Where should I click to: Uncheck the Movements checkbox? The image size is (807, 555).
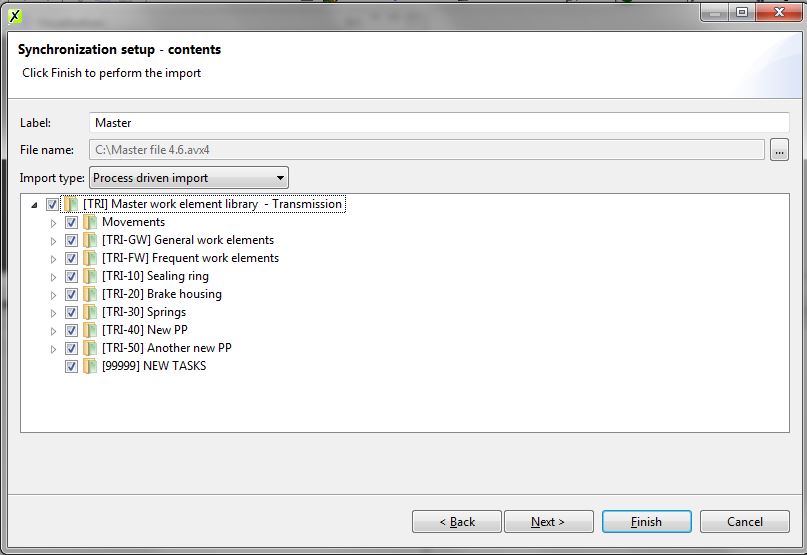71,222
